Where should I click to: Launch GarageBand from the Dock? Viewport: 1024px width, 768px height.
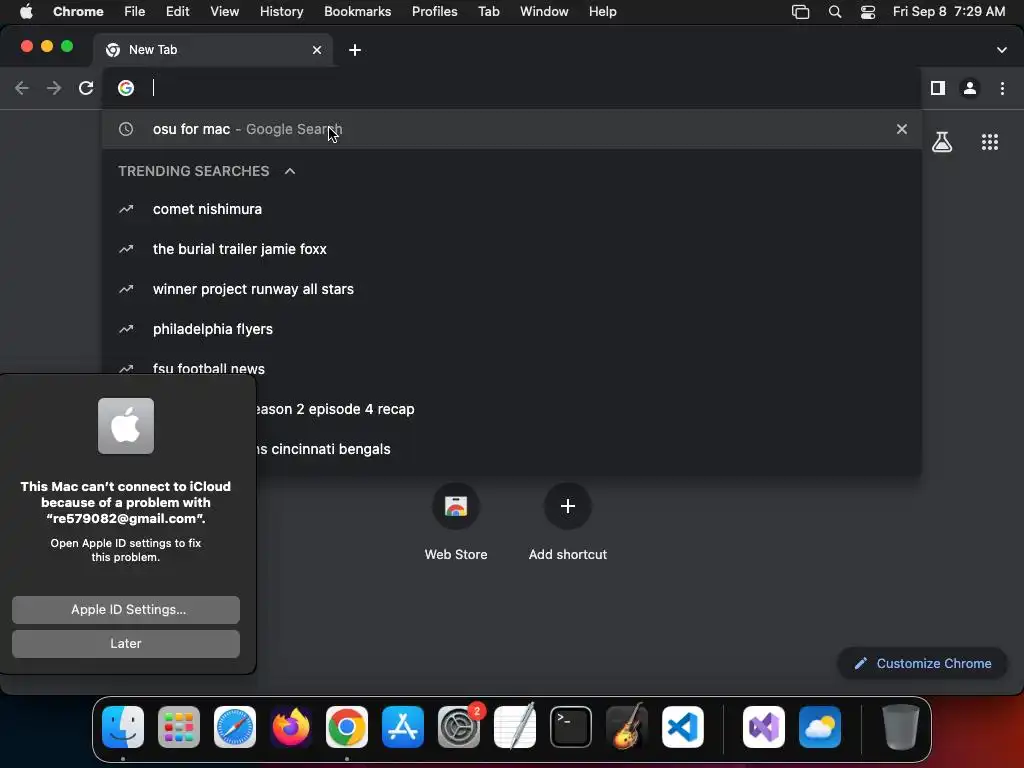pos(627,727)
